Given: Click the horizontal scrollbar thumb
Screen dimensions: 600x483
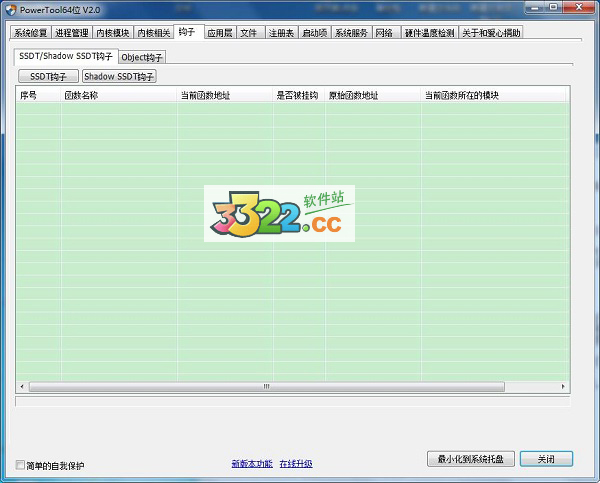Looking at the screenshot, I should pyautogui.click(x=267, y=387).
